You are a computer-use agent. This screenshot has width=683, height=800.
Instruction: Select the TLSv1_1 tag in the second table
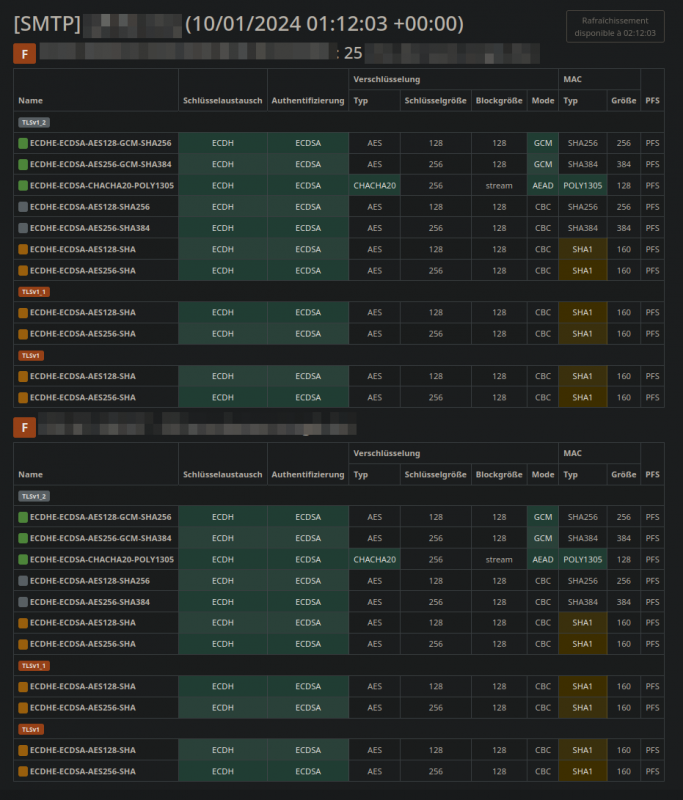[x=34, y=665]
